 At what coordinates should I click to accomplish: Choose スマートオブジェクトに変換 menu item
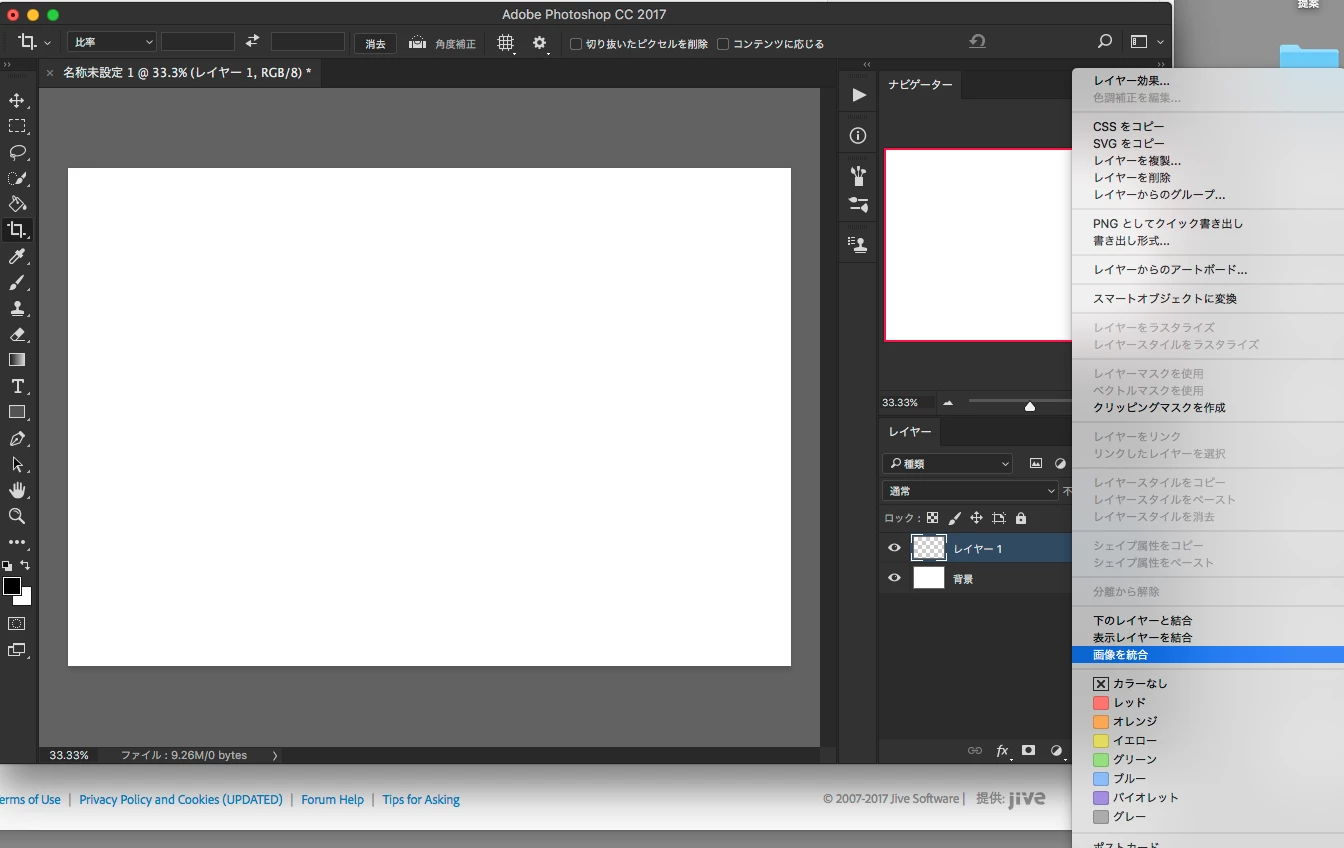coord(1165,299)
